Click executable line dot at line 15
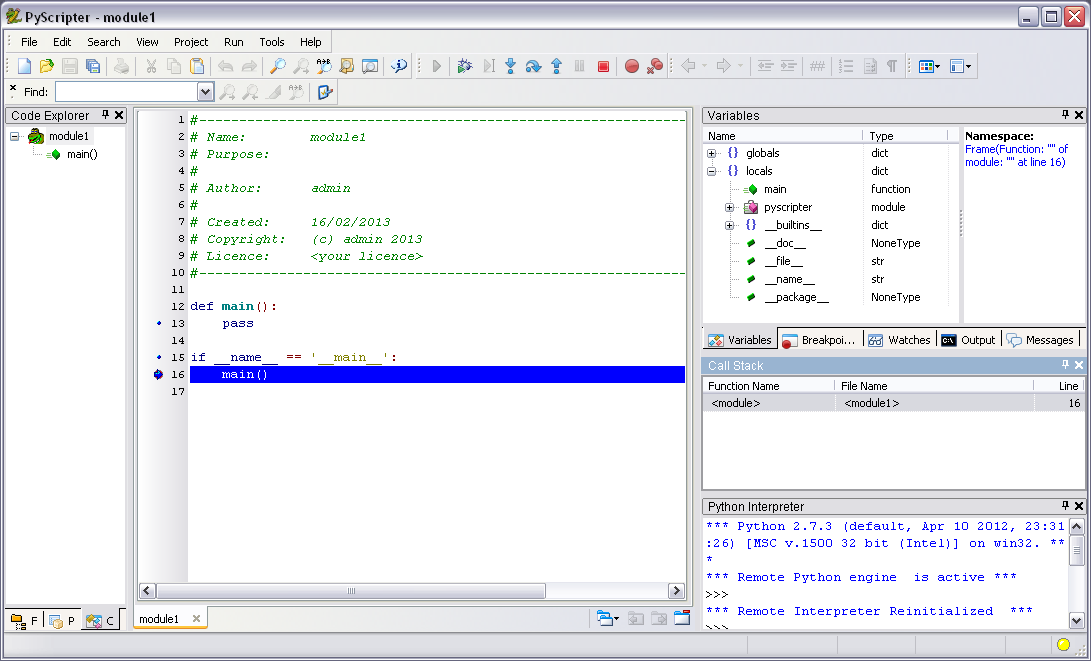 (x=159, y=357)
